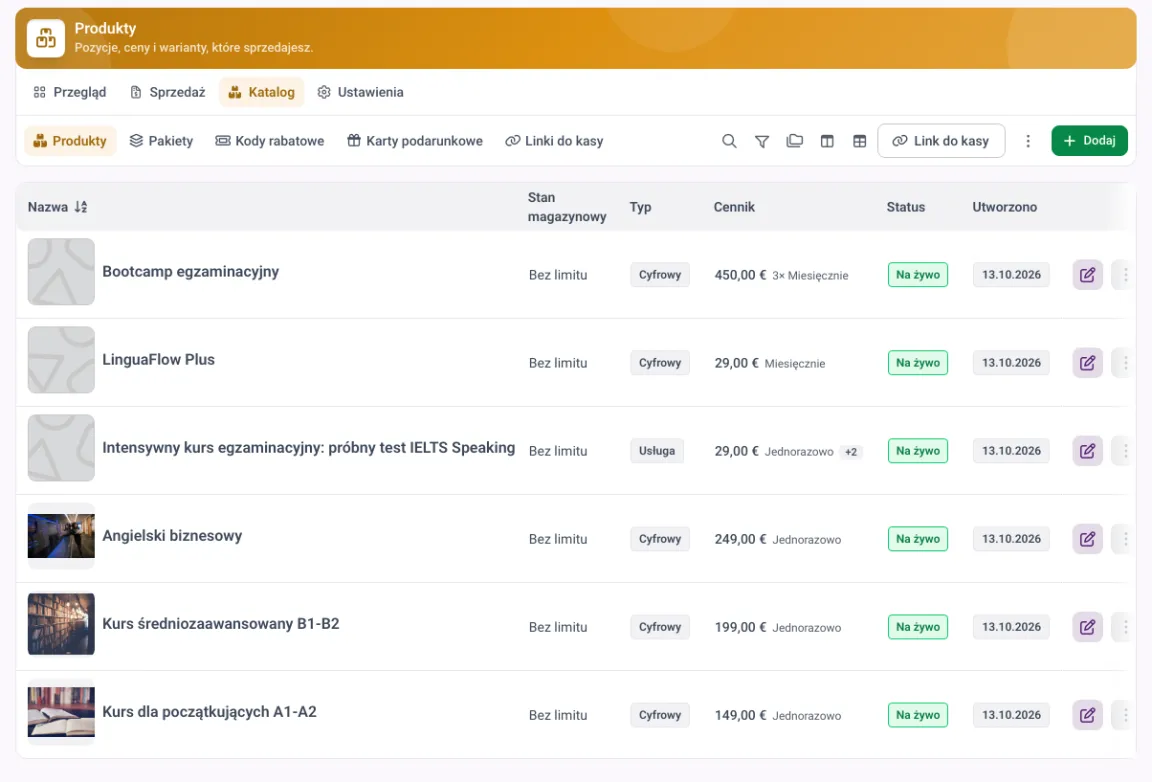Edit Kurs dla początkujących A1-A2 row
Screen dimensions: 1152x782
tap(1087, 715)
